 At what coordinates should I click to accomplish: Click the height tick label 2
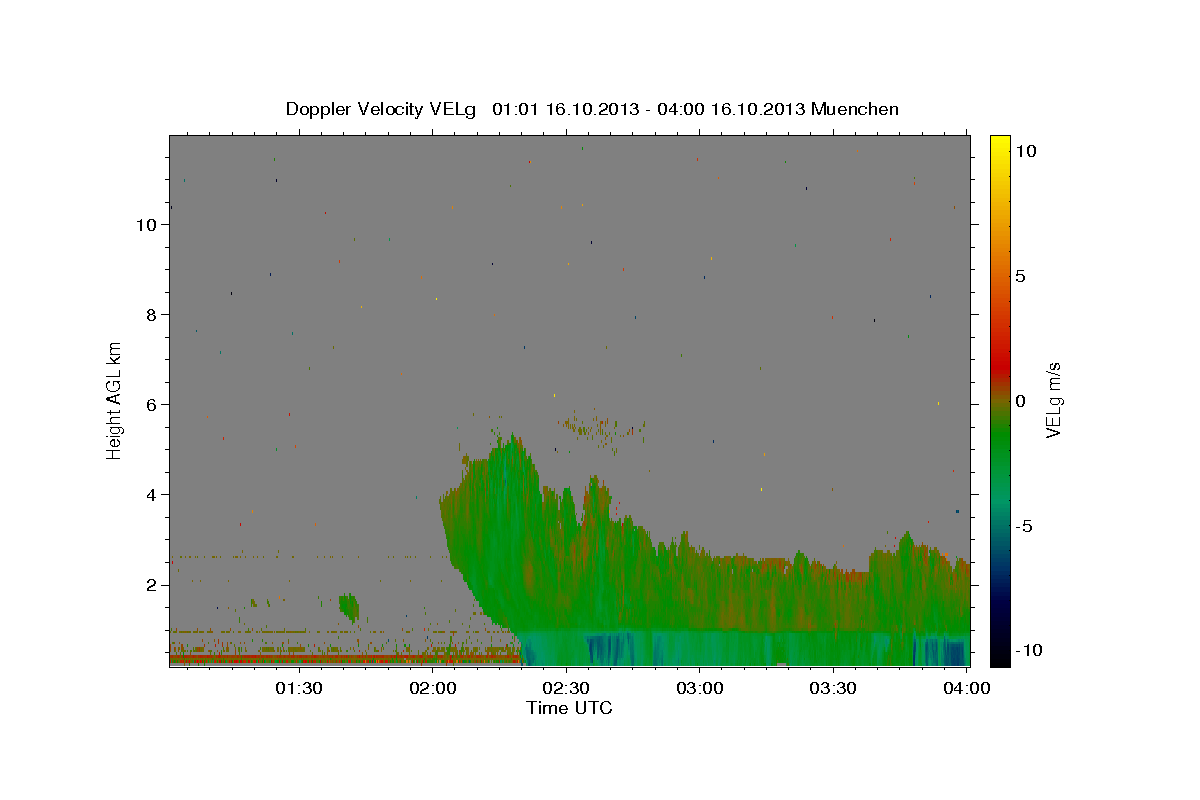point(152,585)
